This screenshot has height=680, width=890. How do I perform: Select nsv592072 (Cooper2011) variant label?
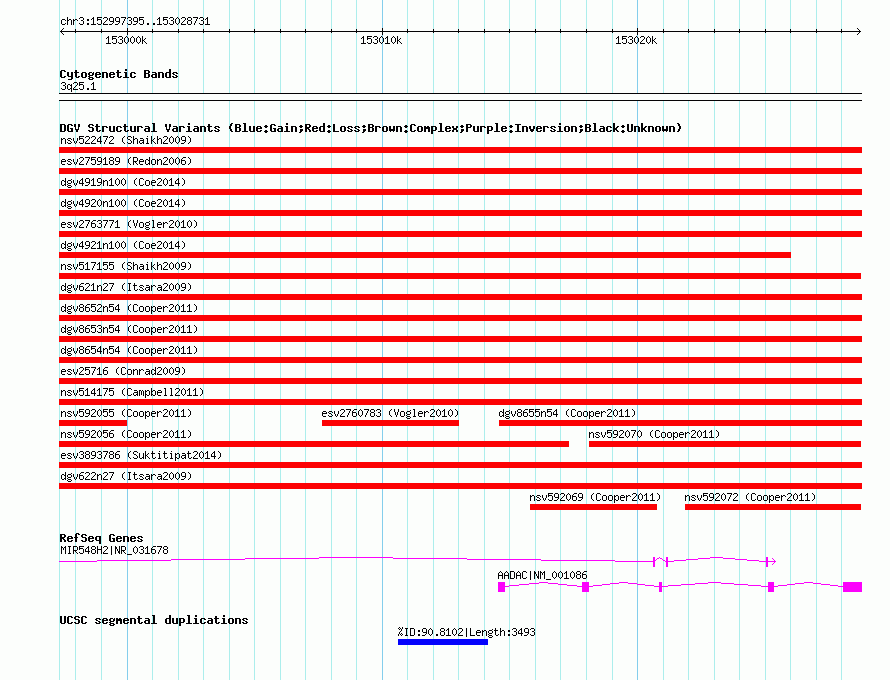coord(750,497)
